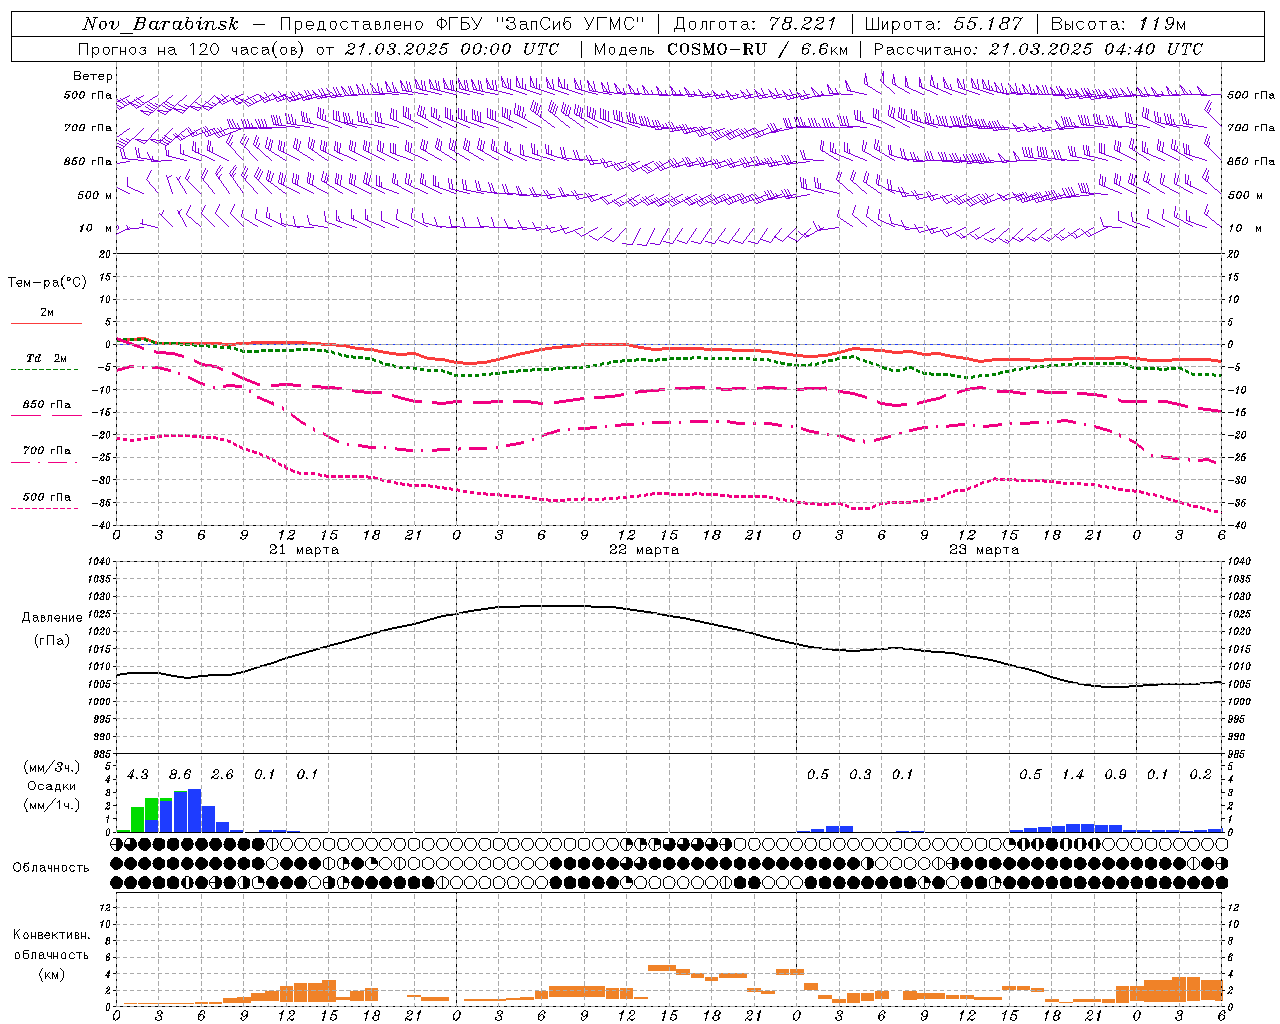Click the 700 гПа temperature legend entry
Viewport: 1280px width, 1024px height.
coord(46,451)
